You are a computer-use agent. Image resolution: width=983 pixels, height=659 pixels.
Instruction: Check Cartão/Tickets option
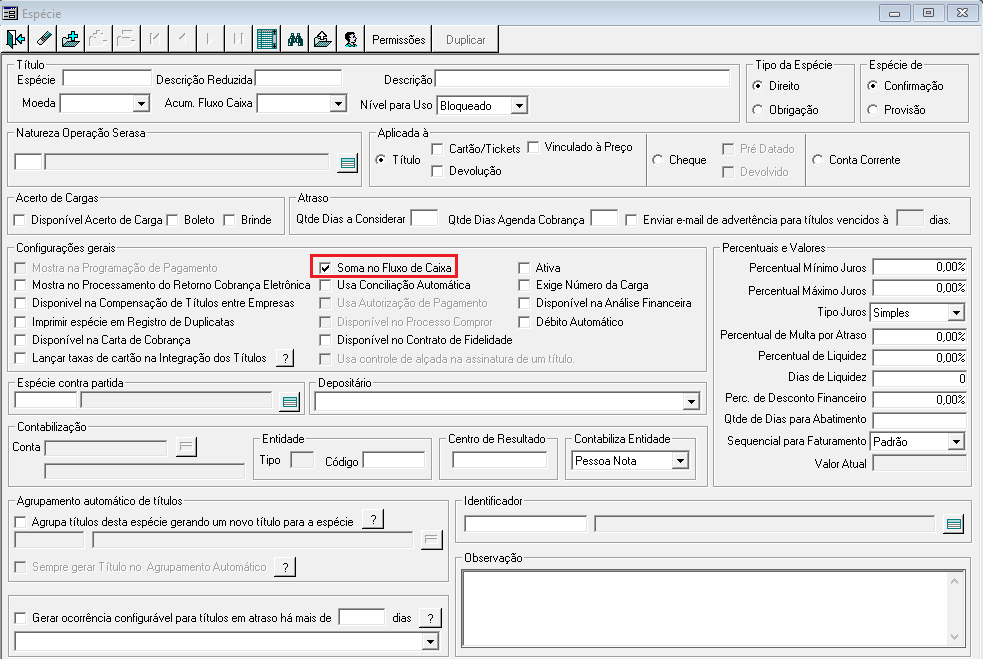[x=438, y=149]
